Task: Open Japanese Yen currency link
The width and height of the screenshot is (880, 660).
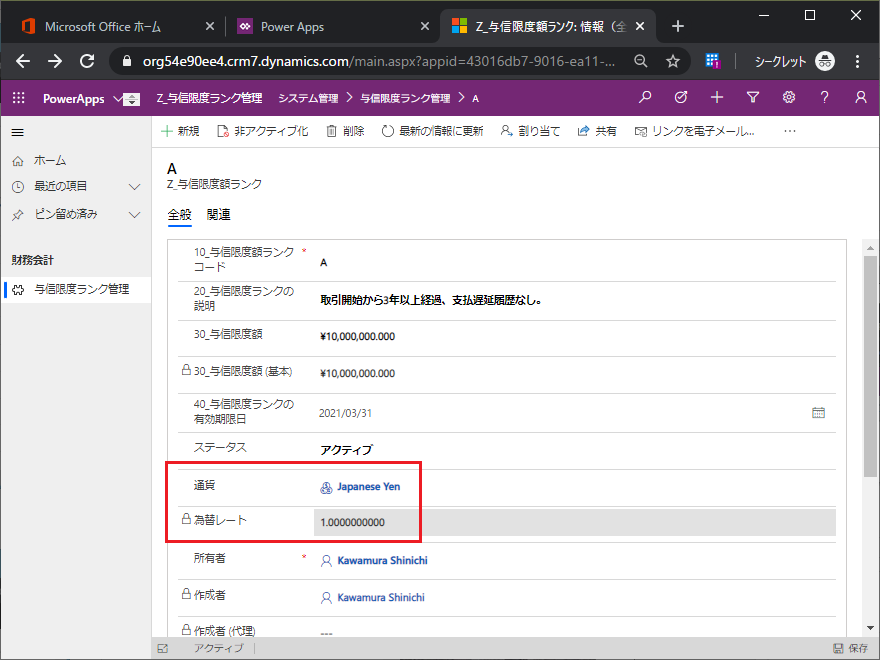Action: (369, 487)
